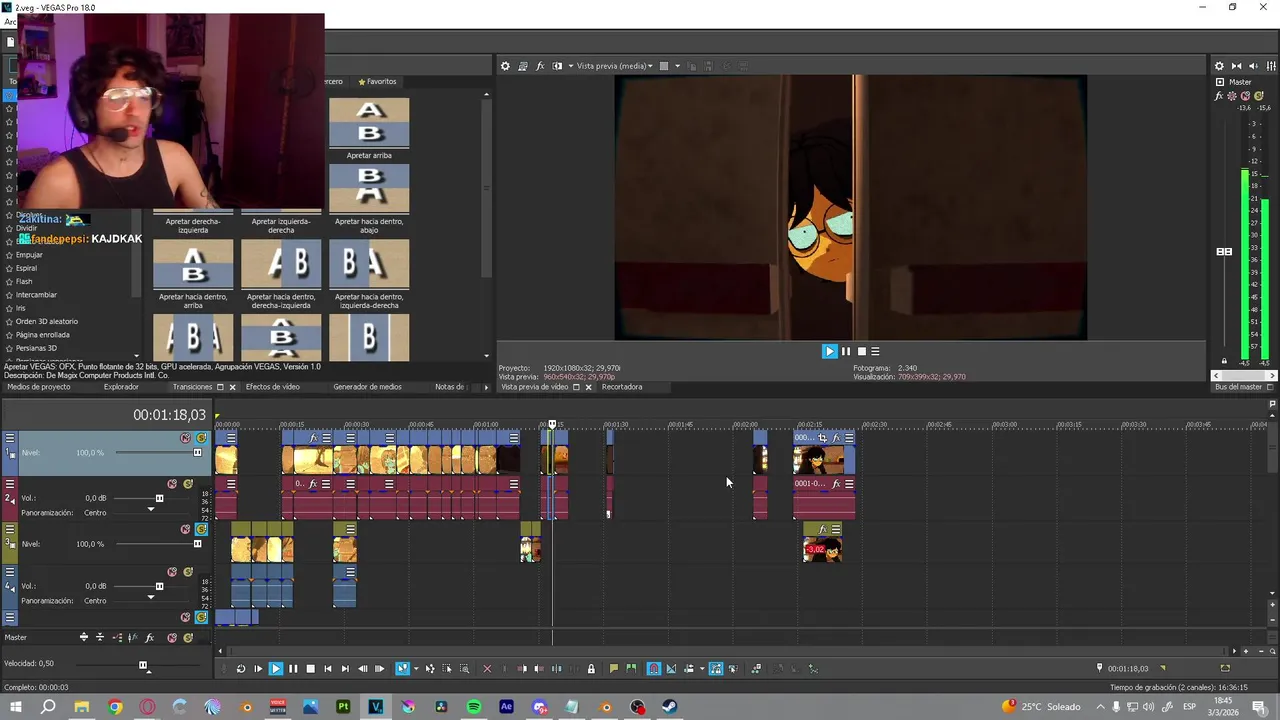Mute the Master bus output
Viewport: 1280px width, 720px height.
(x=1246, y=96)
